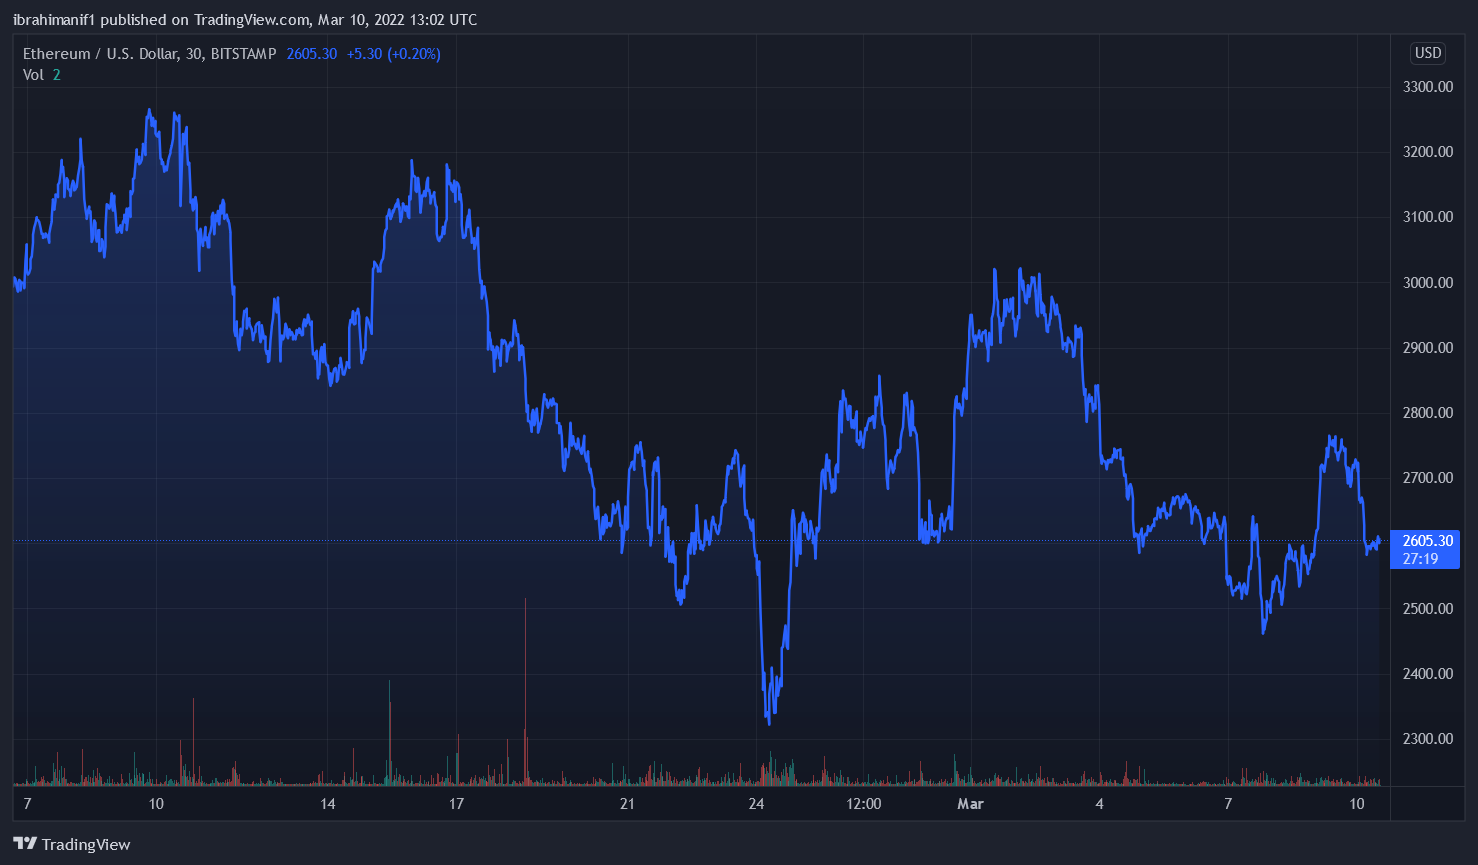Click the TradingView logo at bottom left
Viewport: 1478px width, 865px height.
[x=71, y=844]
